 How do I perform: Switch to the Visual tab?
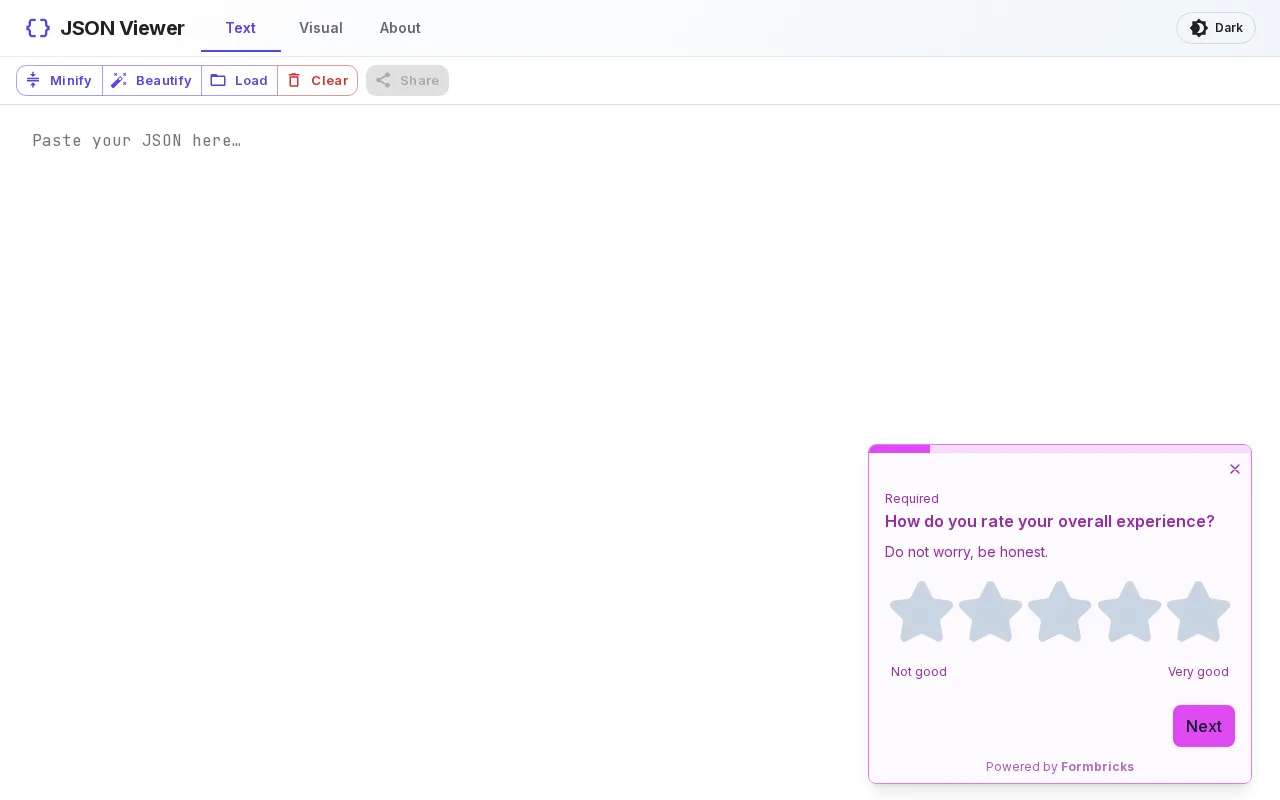pyautogui.click(x=321, y=28)
